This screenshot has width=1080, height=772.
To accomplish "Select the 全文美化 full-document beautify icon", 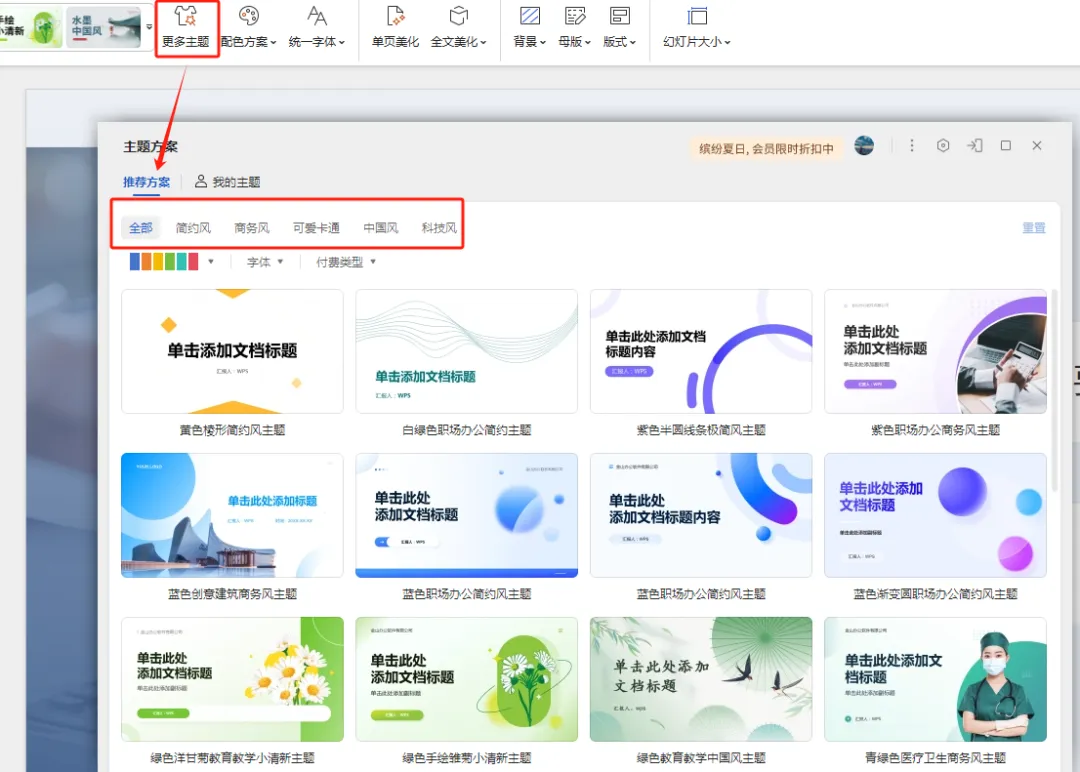I will pyautogui.click(x=458, y=27).
